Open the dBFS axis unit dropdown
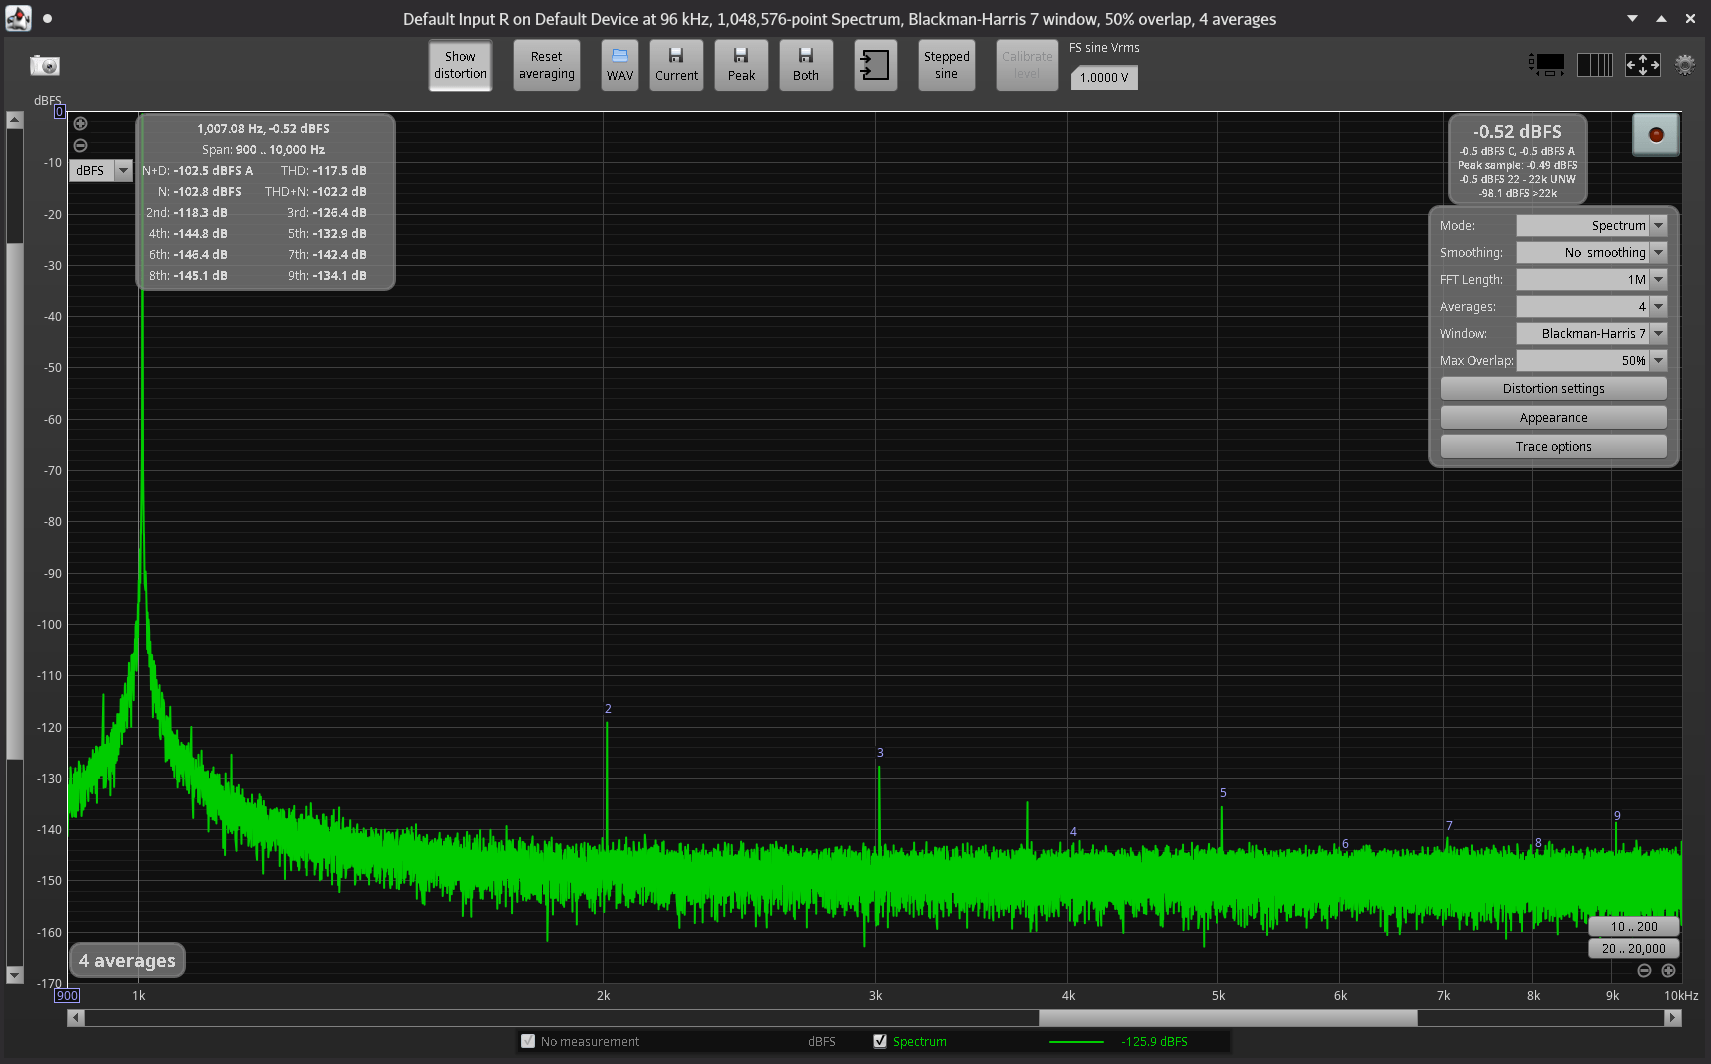Viewport: 1711px width, 1064px height. coord(101,170)
